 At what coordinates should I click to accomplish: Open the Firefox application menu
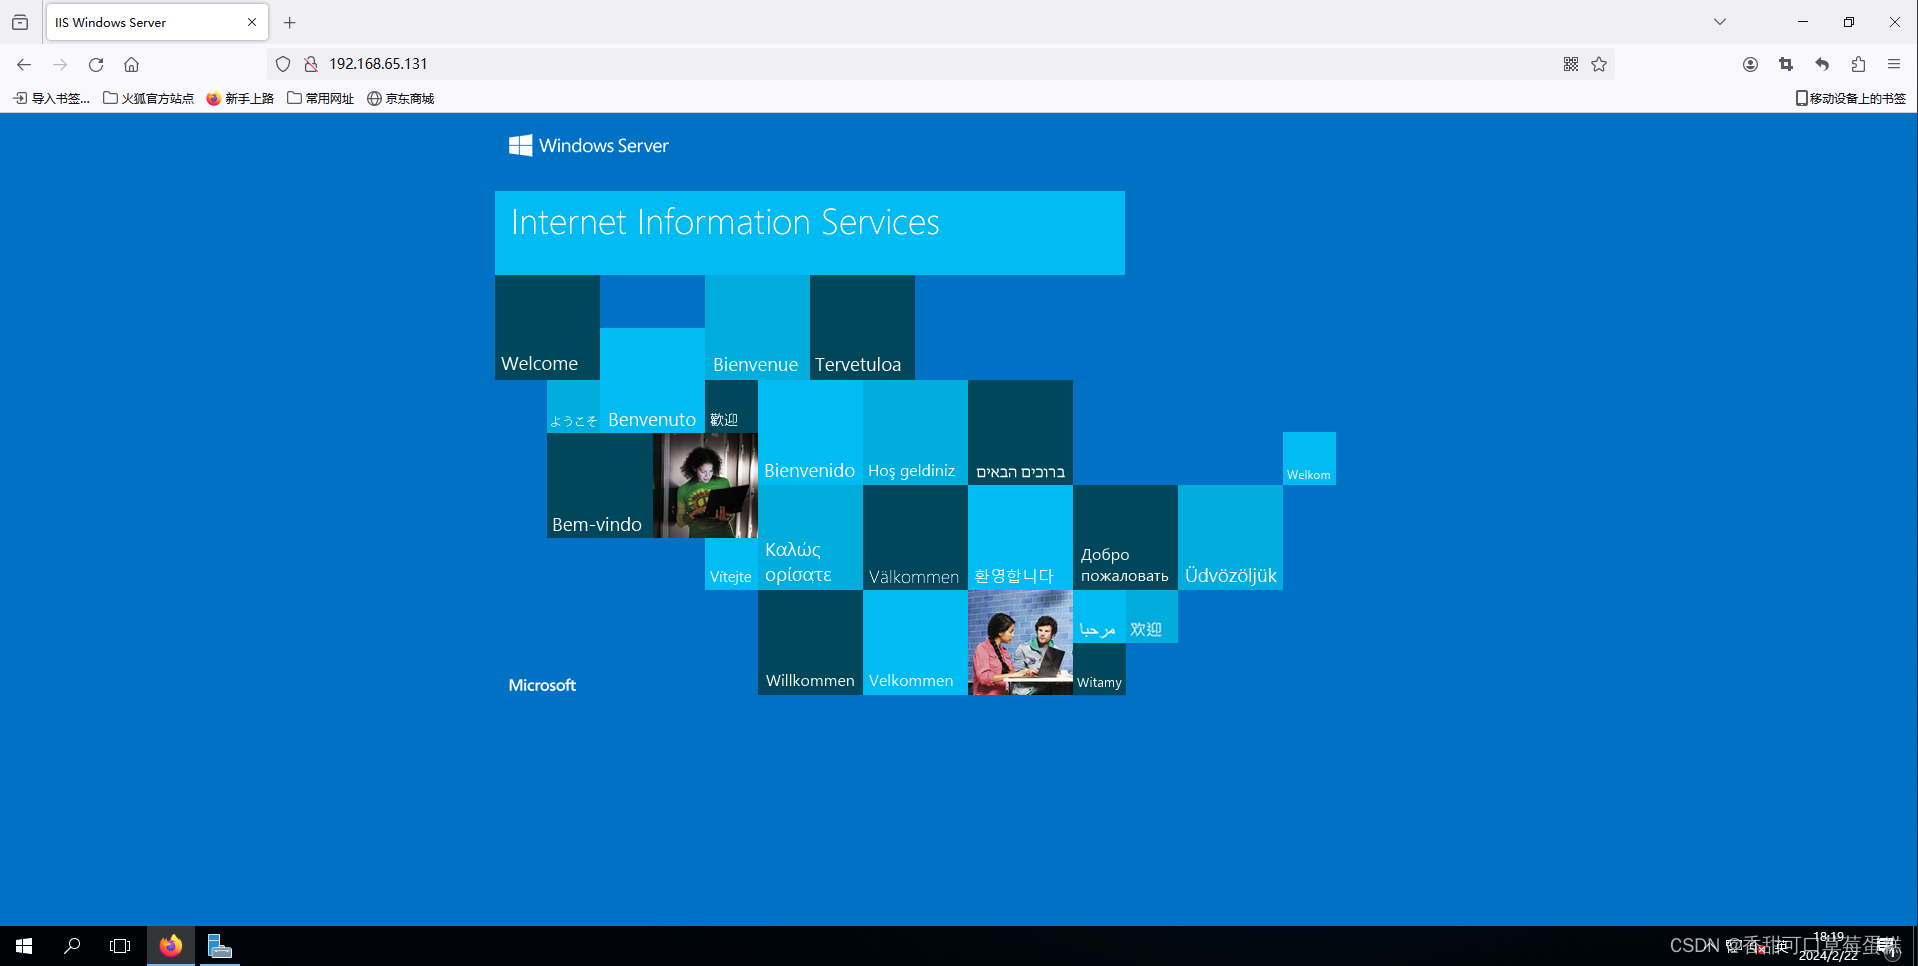pyautogui.click(x=1894, y=64)
